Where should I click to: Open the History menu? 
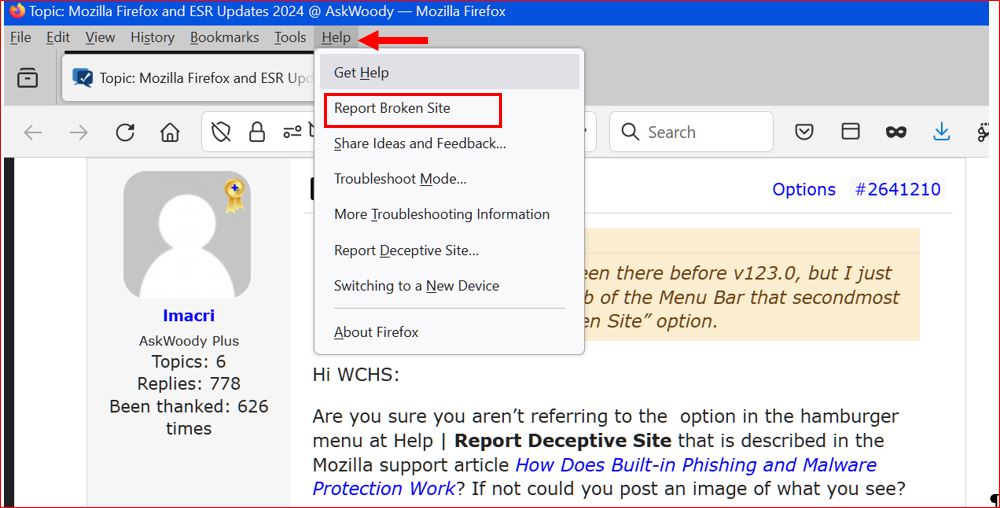pyautogui.click(x=152, y=38)
